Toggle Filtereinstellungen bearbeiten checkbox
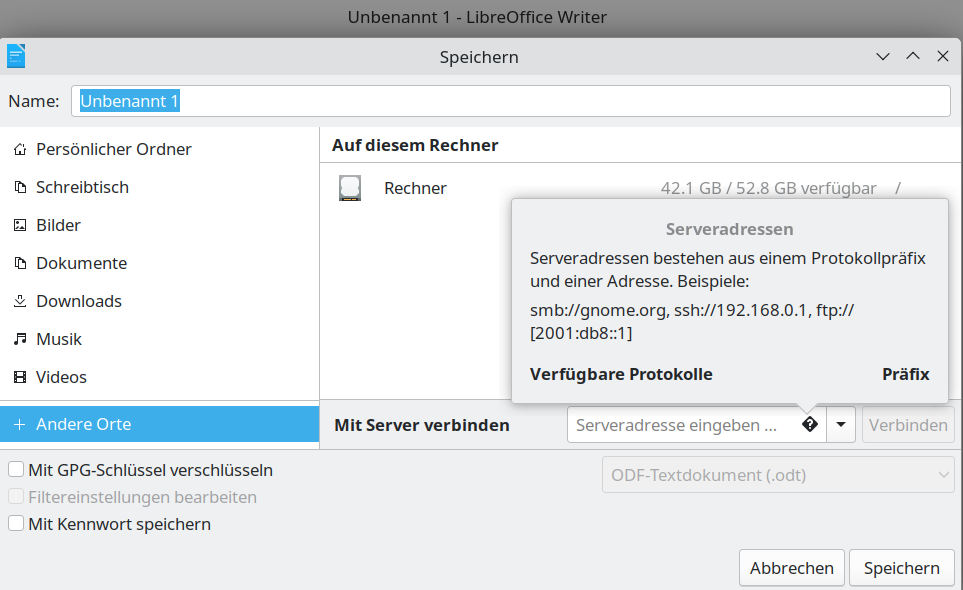This screenshot has width=963, height=590. pyautogui.click(x=16, y=497)
